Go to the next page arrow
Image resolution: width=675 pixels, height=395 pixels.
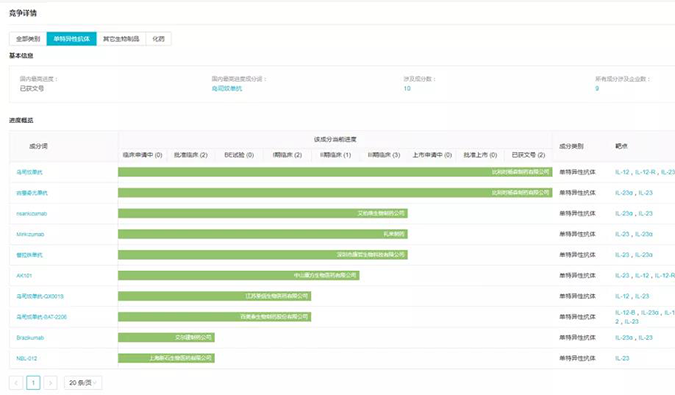(x=50, y=383)
